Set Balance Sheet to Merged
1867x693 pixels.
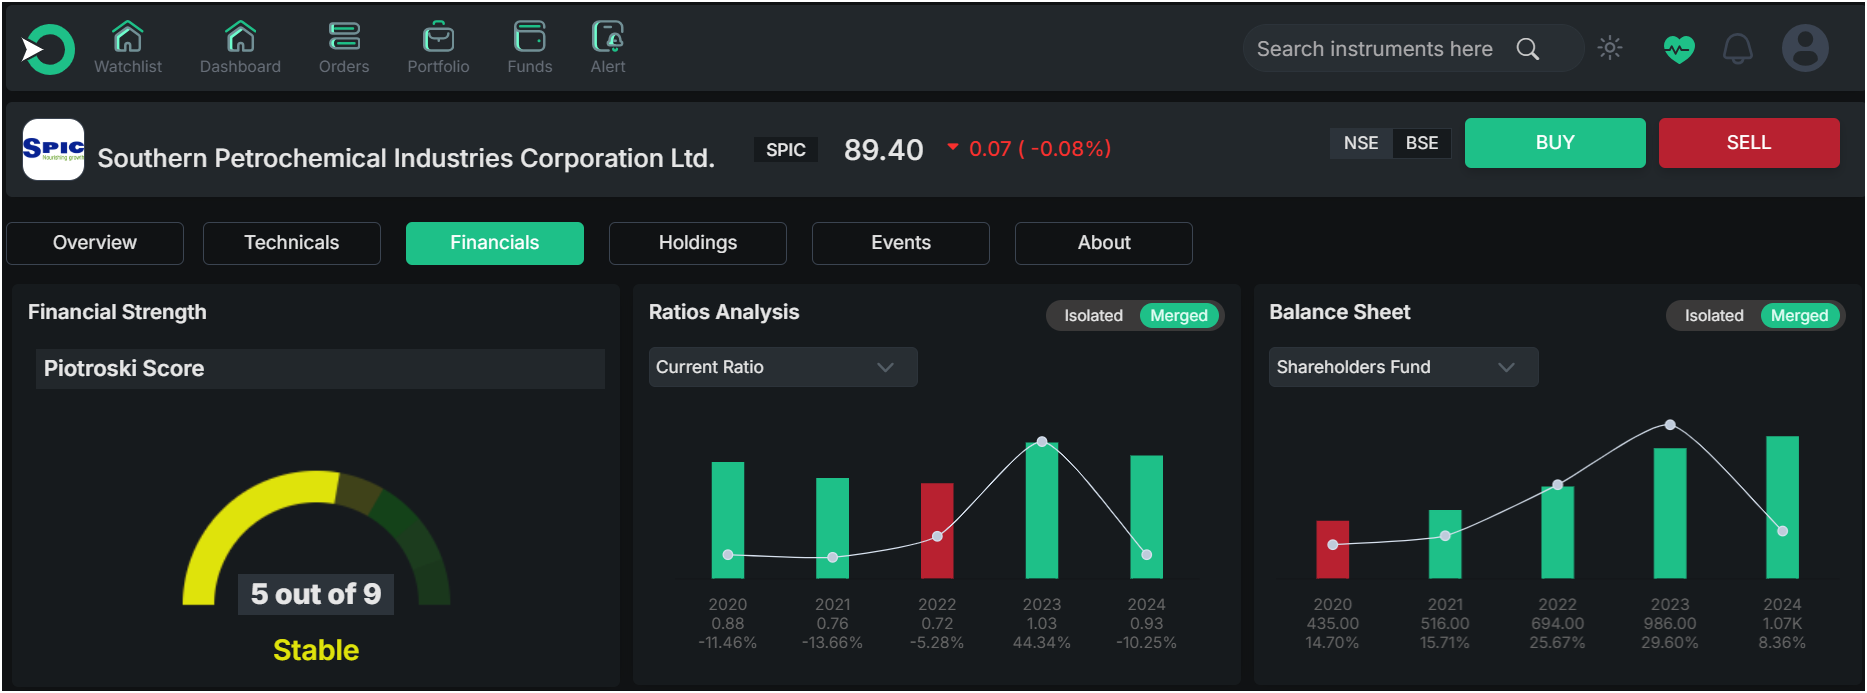(1800, 316)
